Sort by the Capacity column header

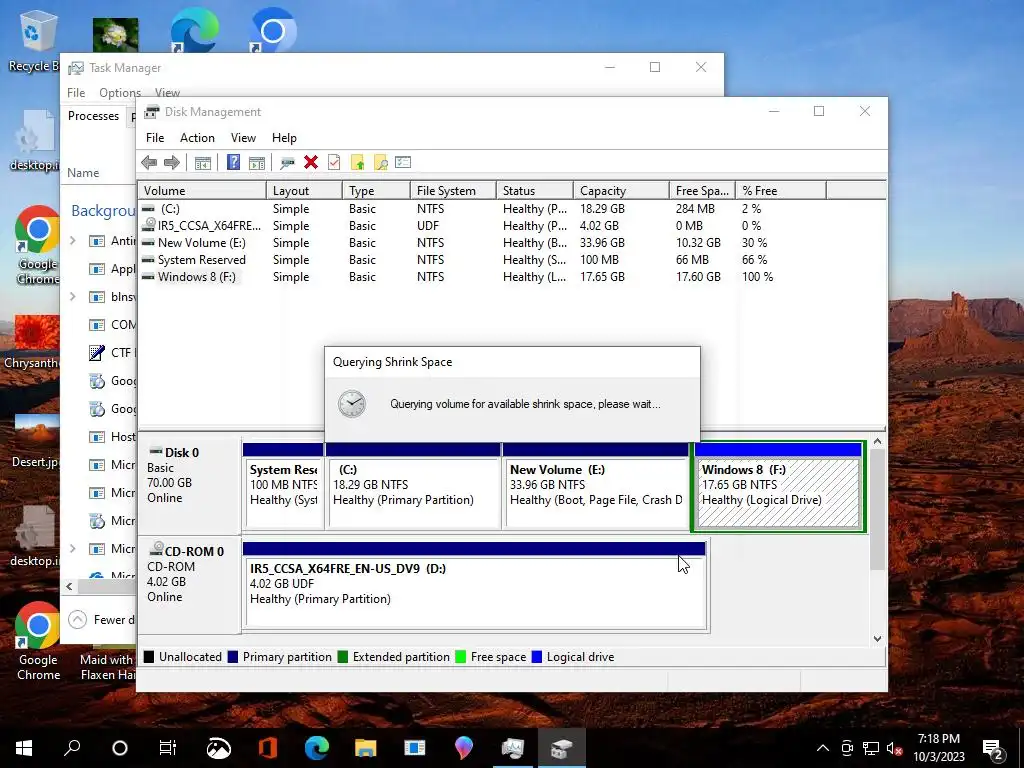pyautogui.click(x=621, y=191)
